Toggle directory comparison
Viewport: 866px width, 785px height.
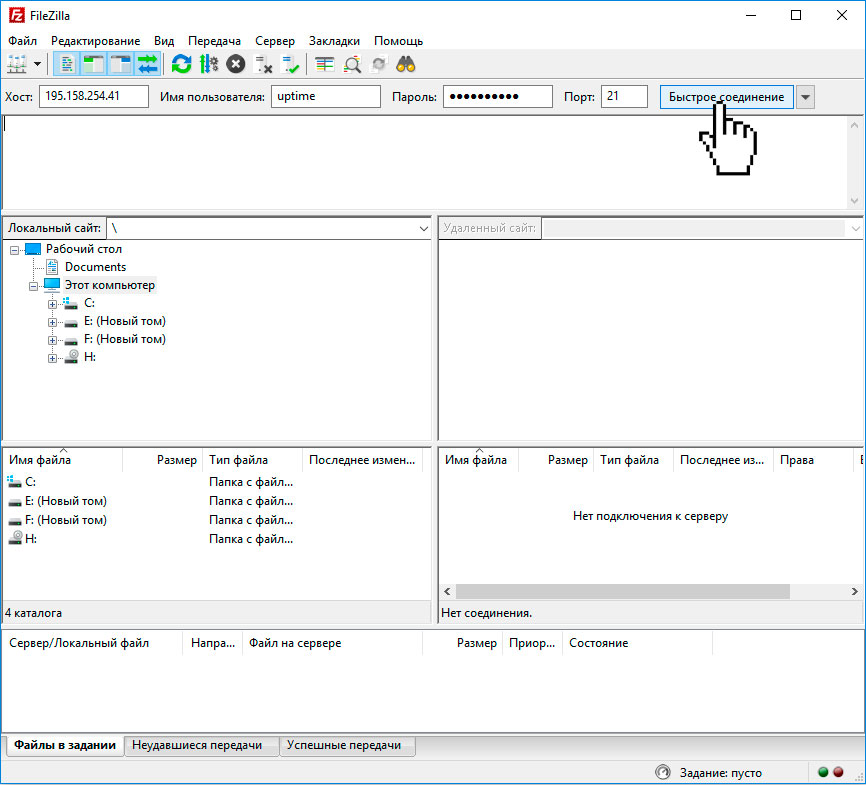click(x=352, y=65)
